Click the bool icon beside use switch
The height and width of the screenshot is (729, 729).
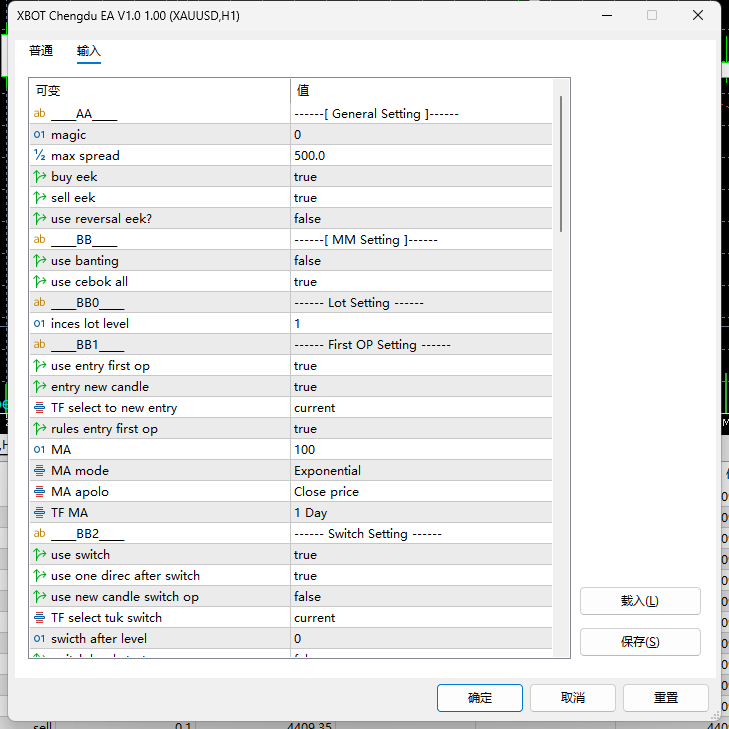(x=40, y=555)
